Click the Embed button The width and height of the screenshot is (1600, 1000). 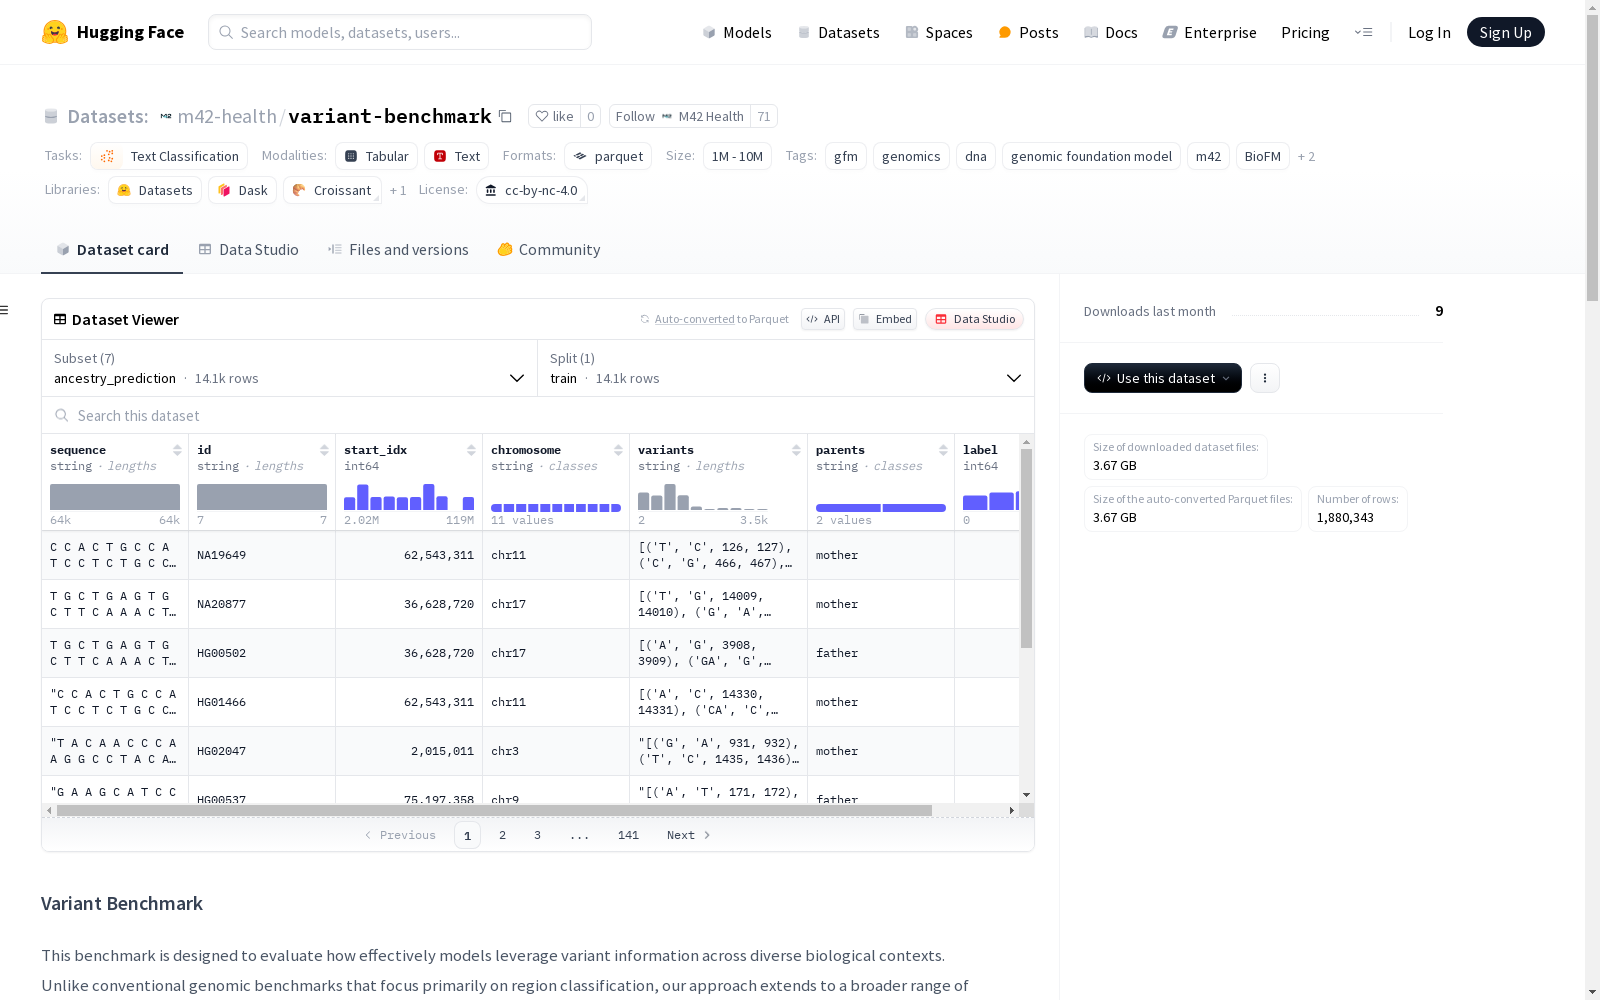[885, 319]
